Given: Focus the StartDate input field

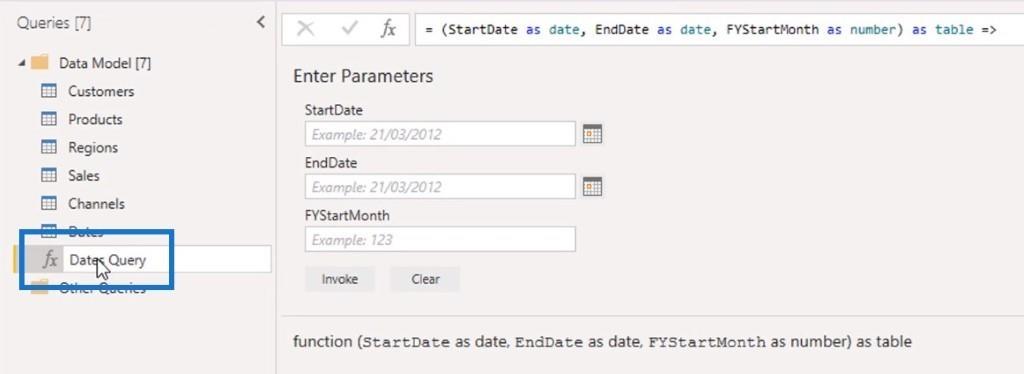Looking at the screenshot, I should click(x=440, y=134).
